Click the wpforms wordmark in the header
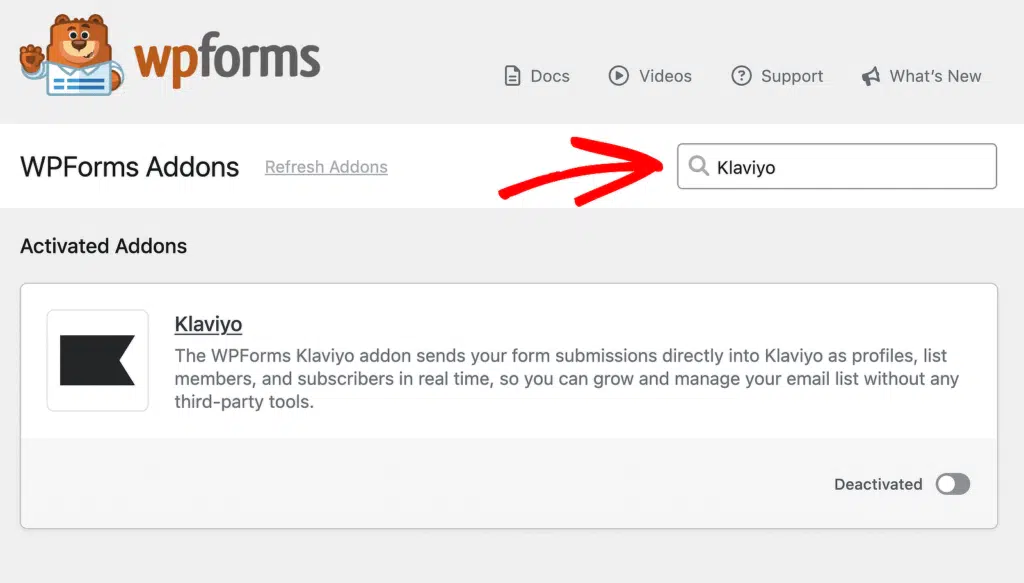 [227, 60]
